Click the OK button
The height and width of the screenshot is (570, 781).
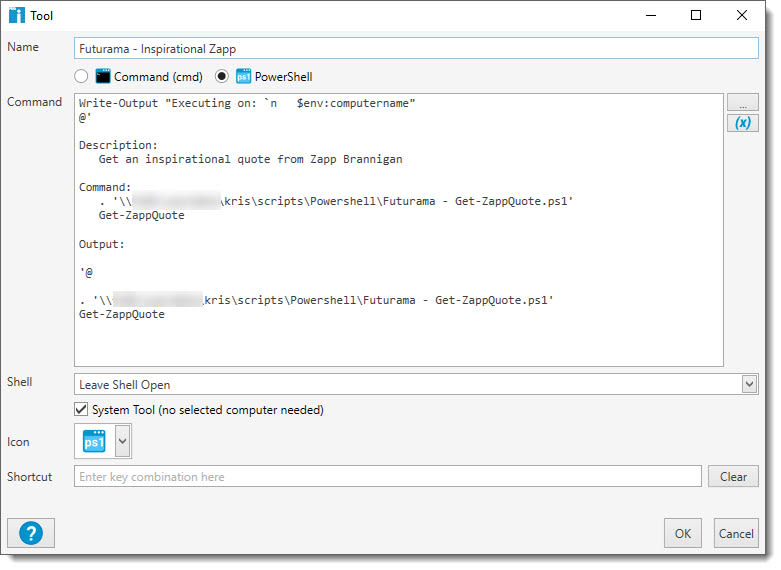pyautogui.click(x=682, y=533)
